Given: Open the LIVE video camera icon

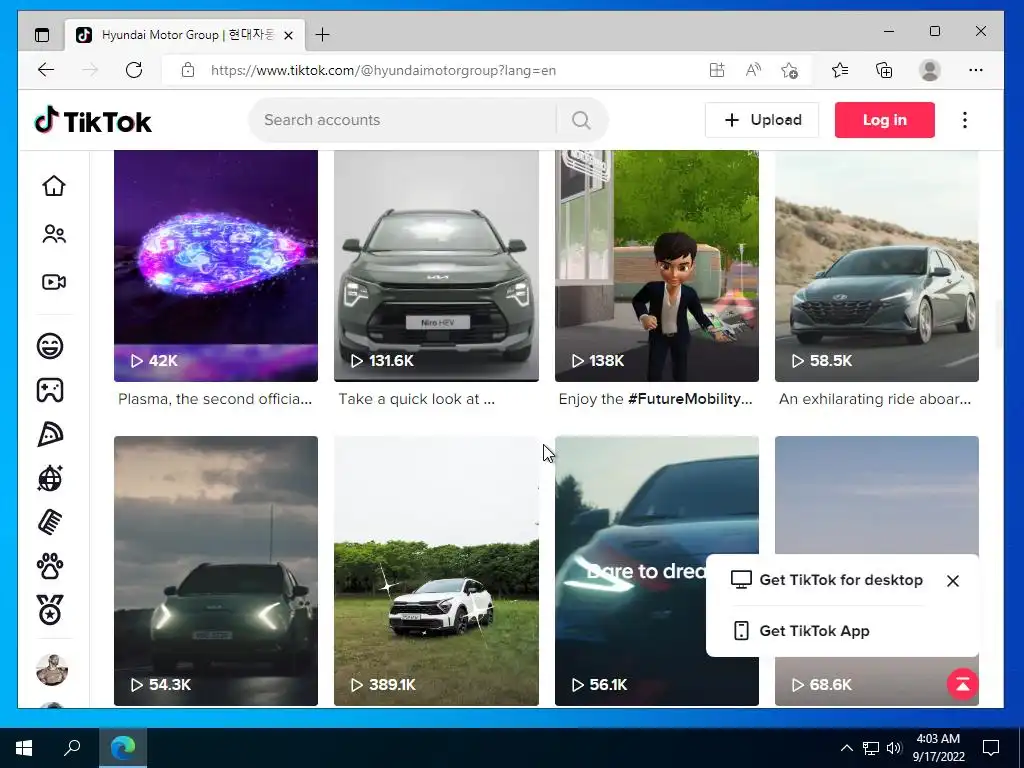Looking at the screenshot, I should point(54,282).
